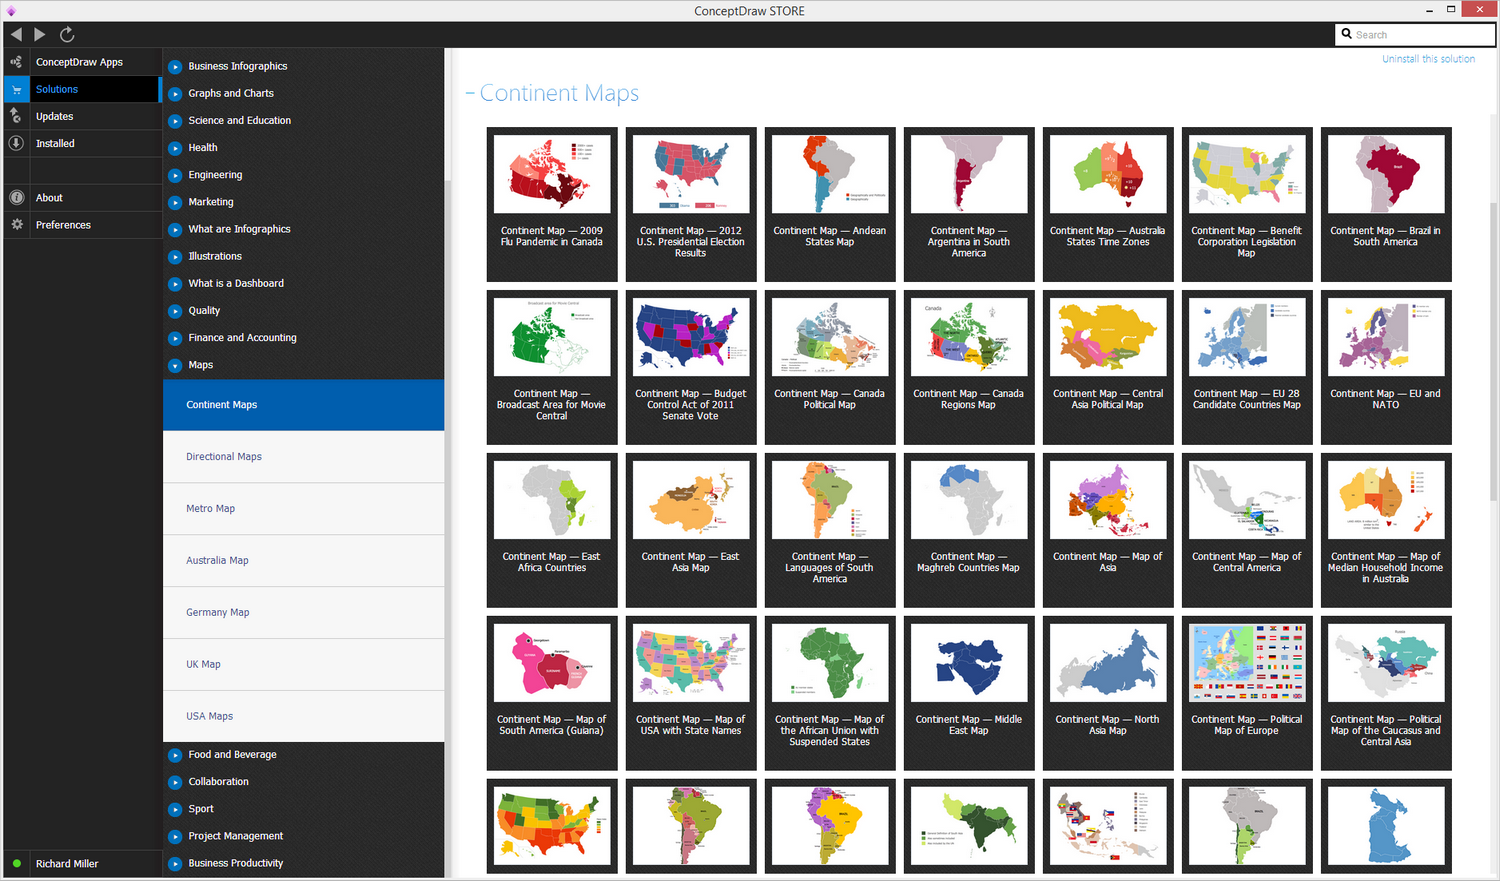
Task: Click ConceptDraw Apps sidebar icon
Action: [16, 62]
